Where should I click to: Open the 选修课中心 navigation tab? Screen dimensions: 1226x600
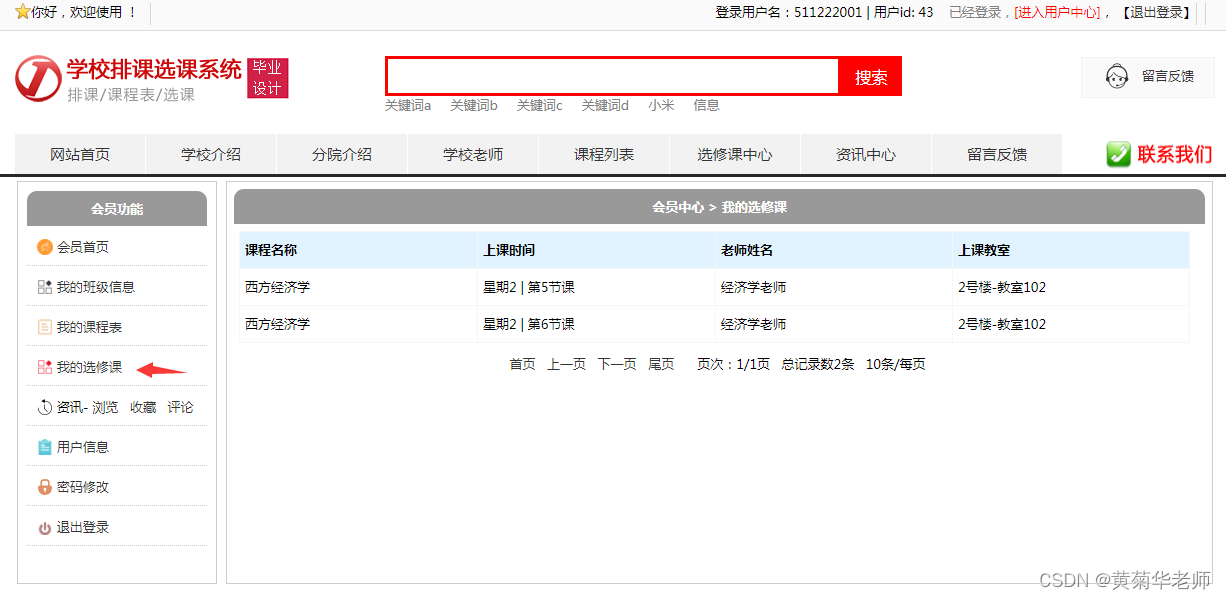pos(734,155)
